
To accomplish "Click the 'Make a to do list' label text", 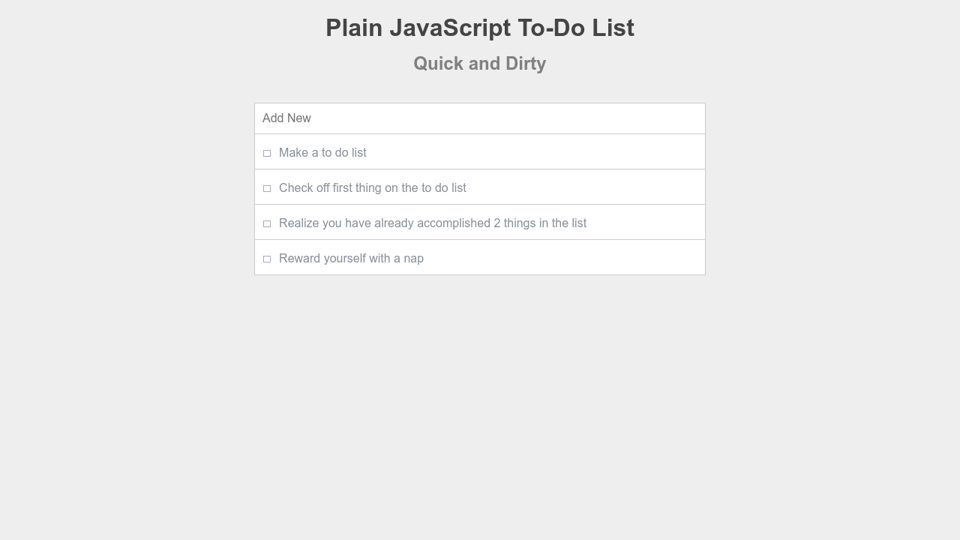I will pos(322,153).
